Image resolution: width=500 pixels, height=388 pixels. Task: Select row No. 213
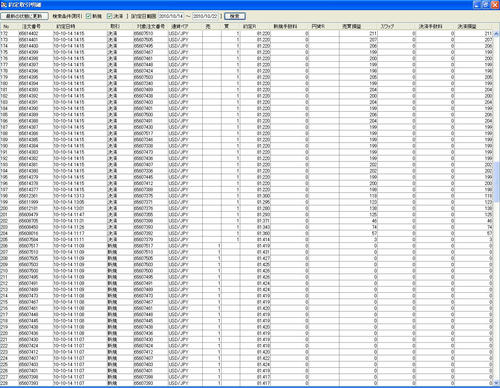[247, 289]
